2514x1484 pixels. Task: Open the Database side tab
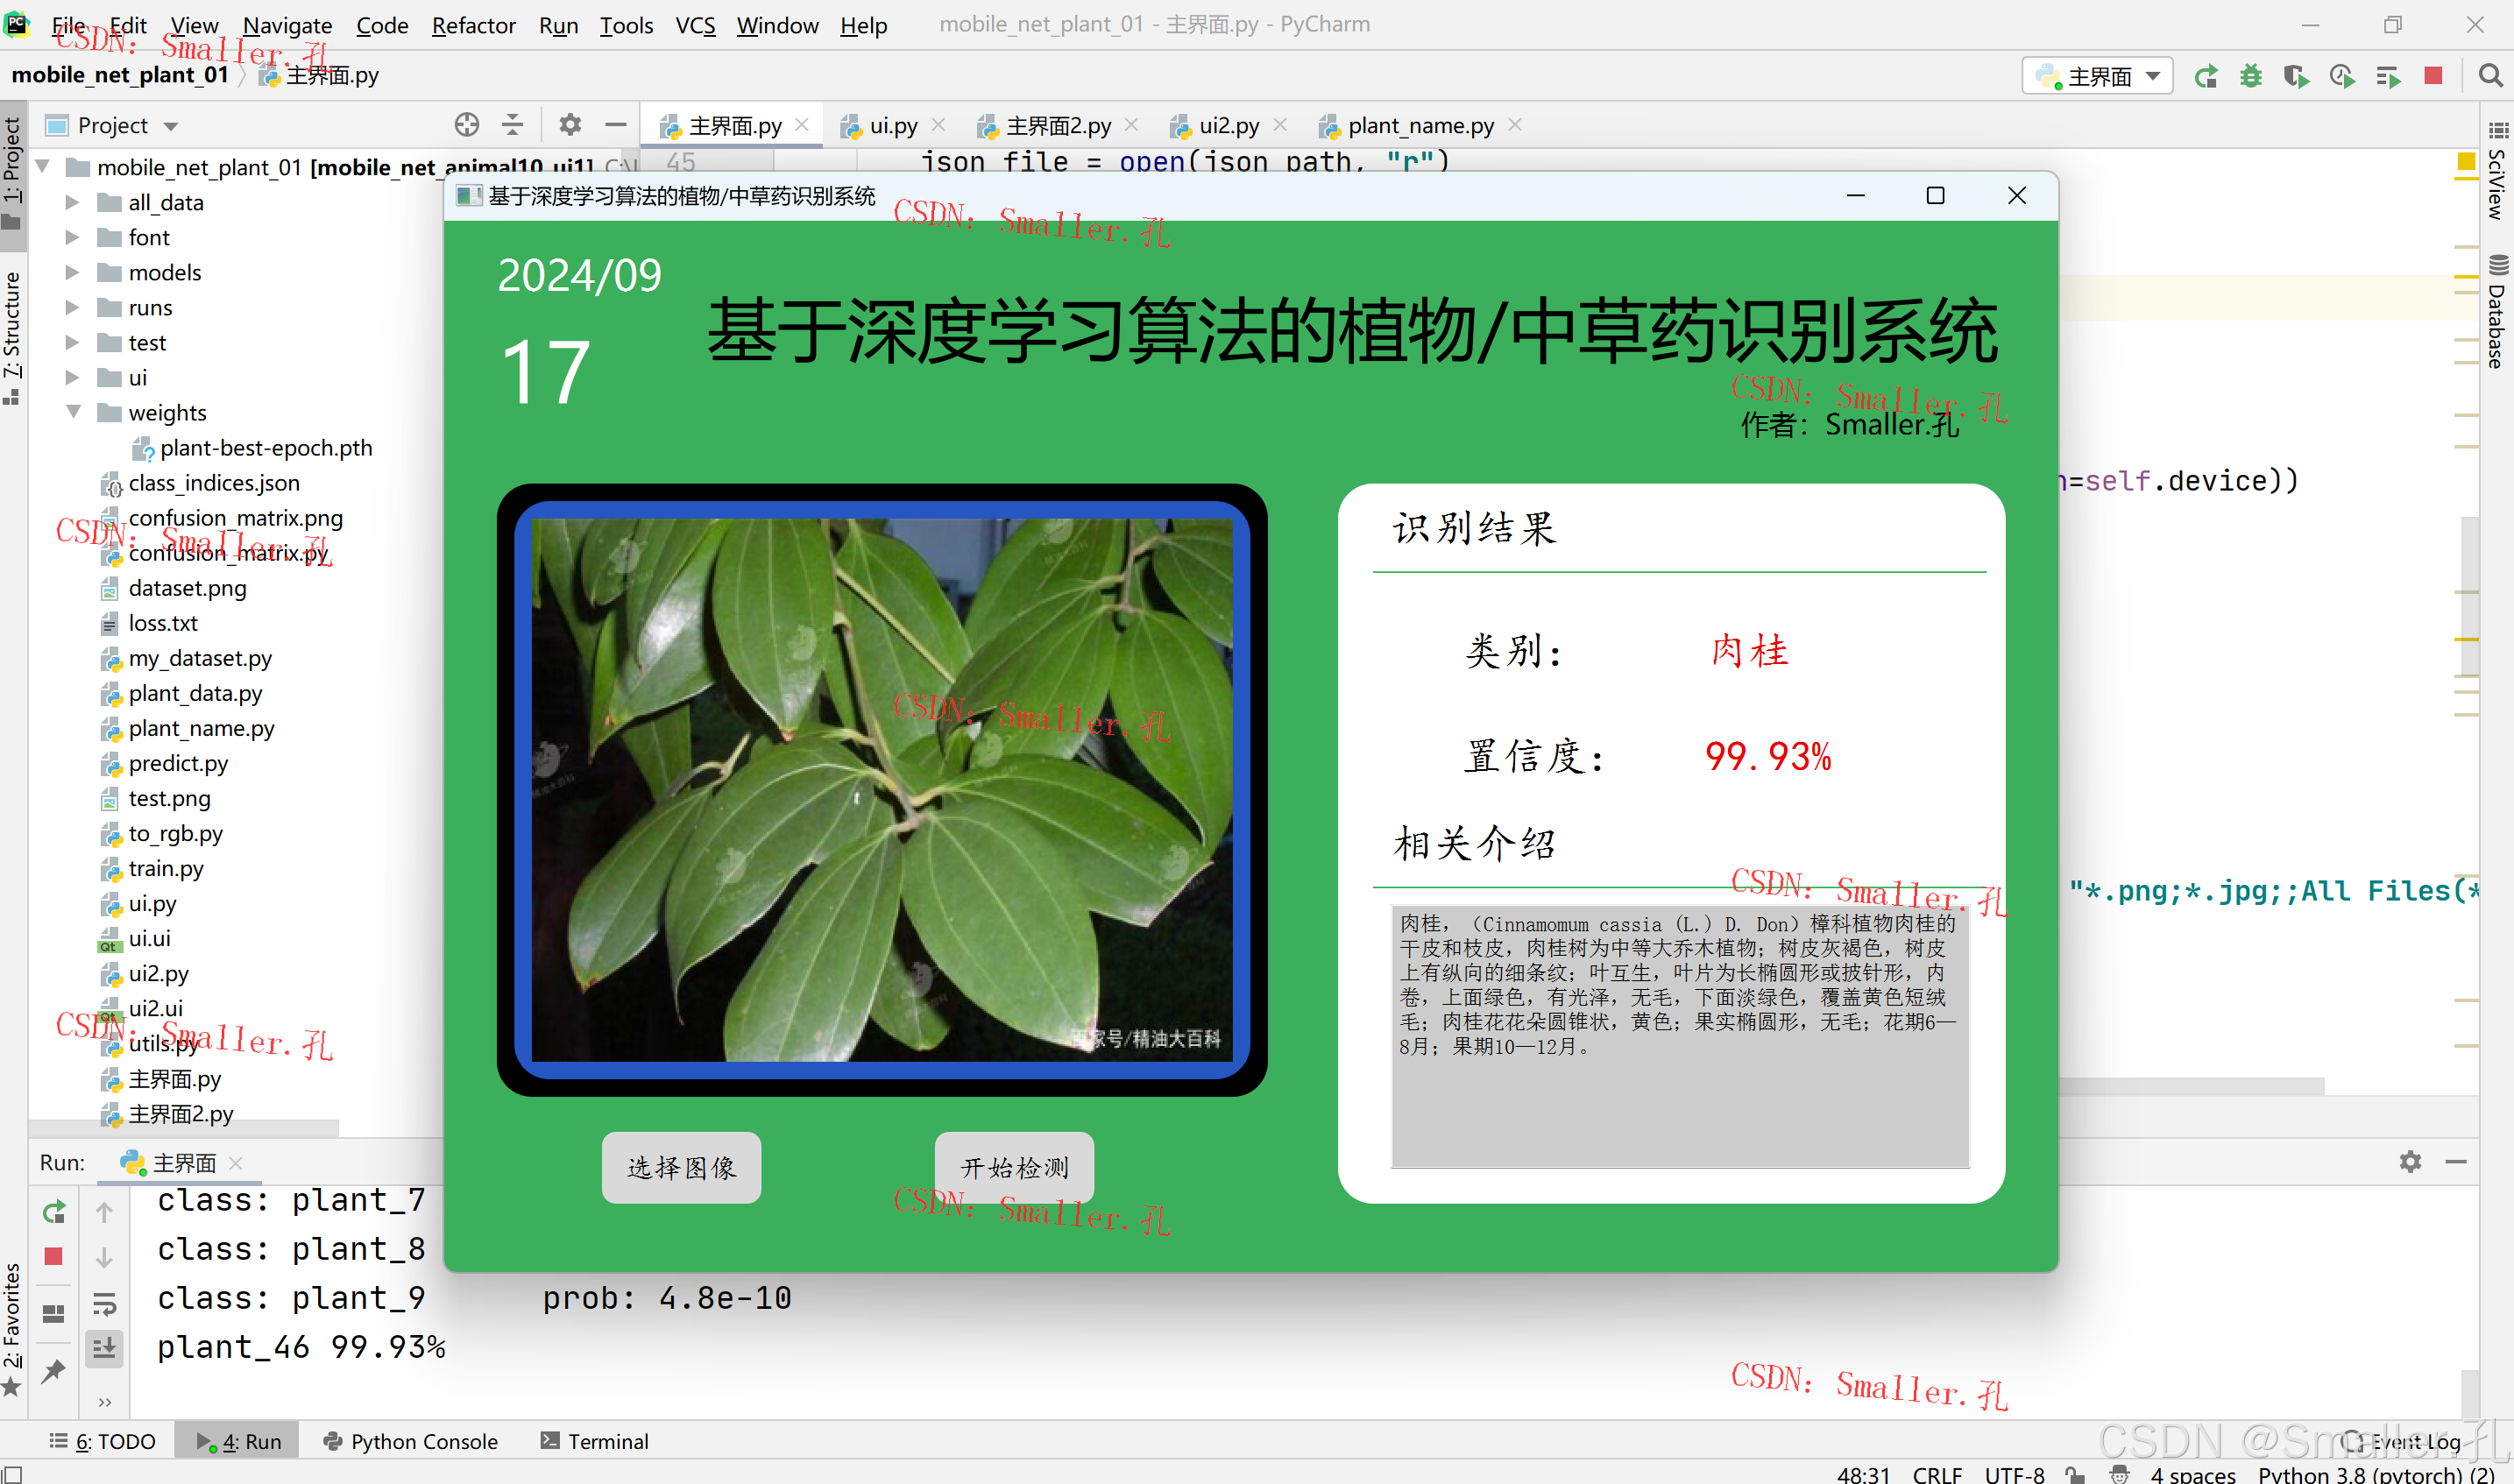click(x=2497, y=313)
